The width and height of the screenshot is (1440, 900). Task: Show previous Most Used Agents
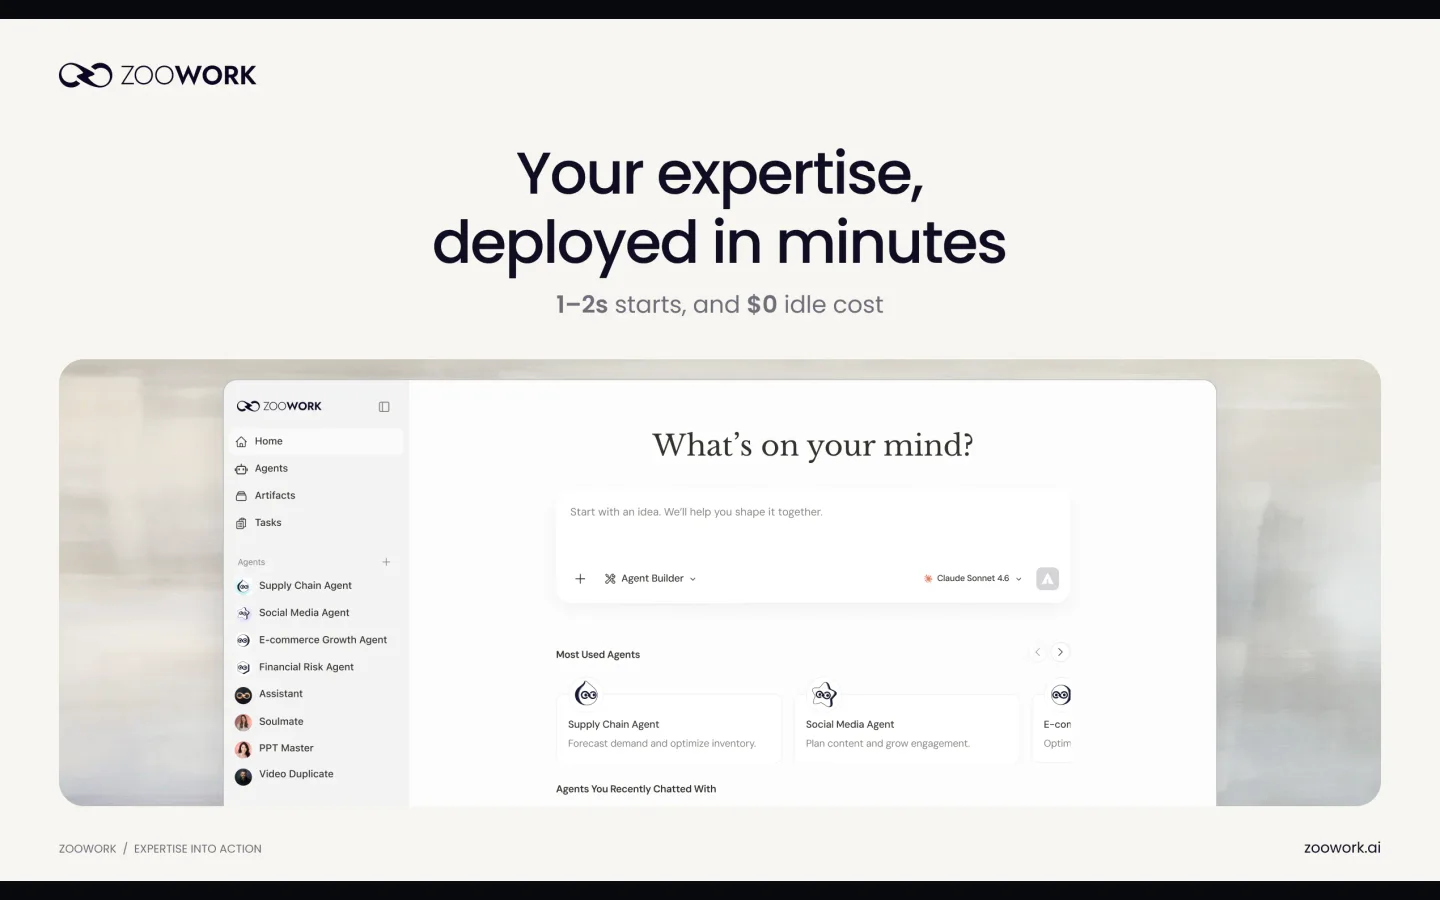click(x=1037, y=652)
